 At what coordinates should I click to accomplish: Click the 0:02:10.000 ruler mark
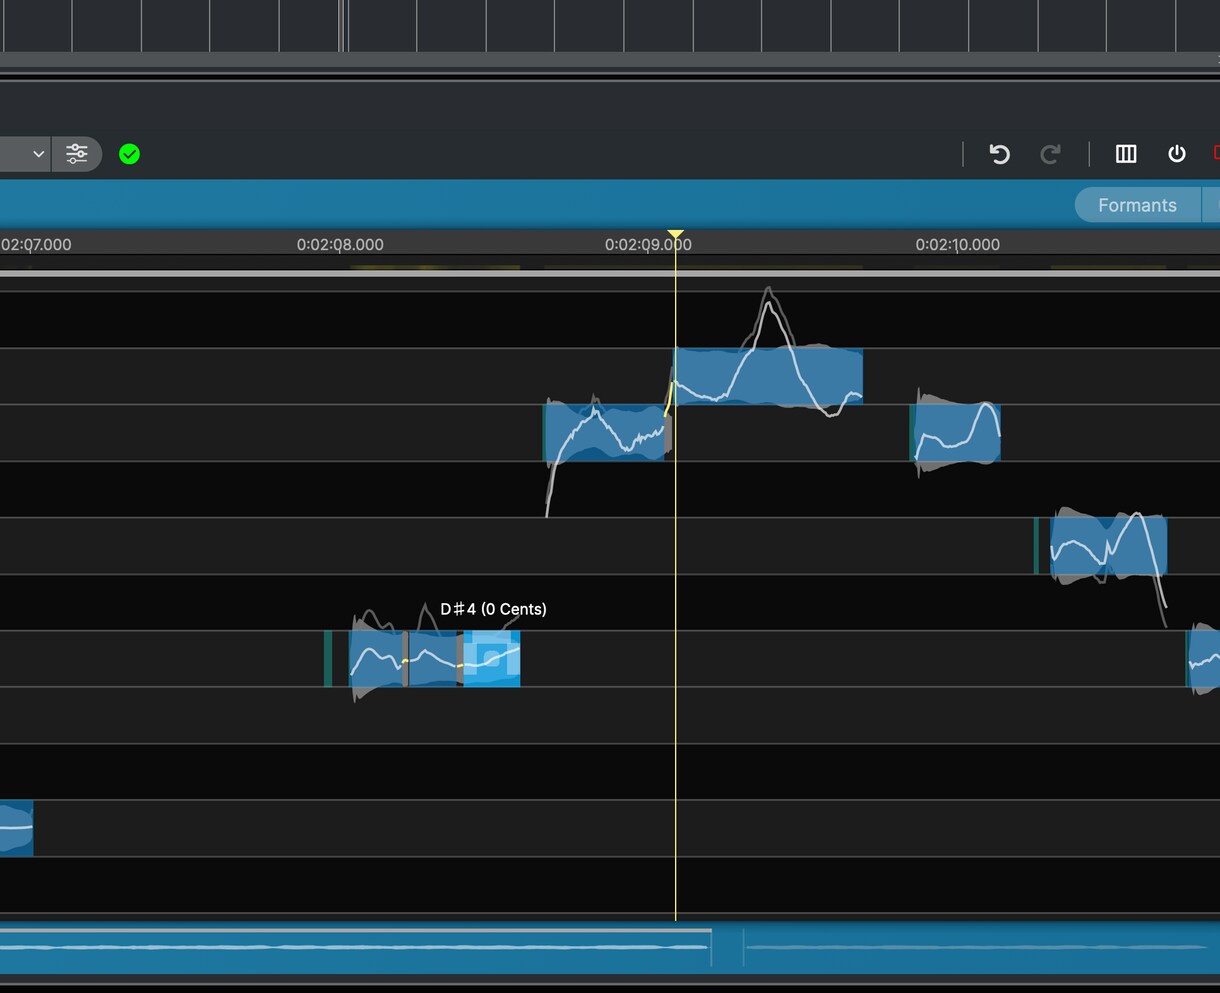[957, 244]
